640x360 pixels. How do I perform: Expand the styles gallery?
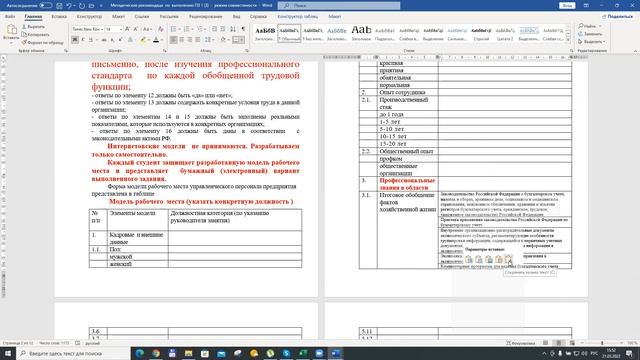[568, 40]
